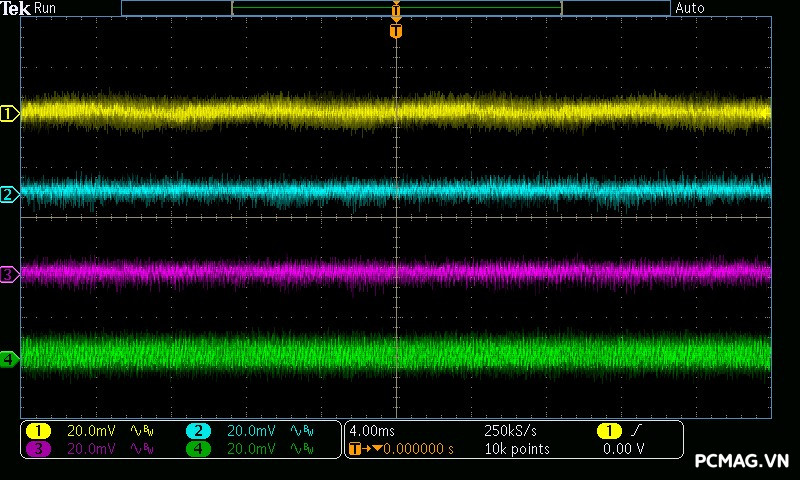The image size is (800, 480).
Task: Click the Tek logo in corner
Action: [x=16, y=8]
